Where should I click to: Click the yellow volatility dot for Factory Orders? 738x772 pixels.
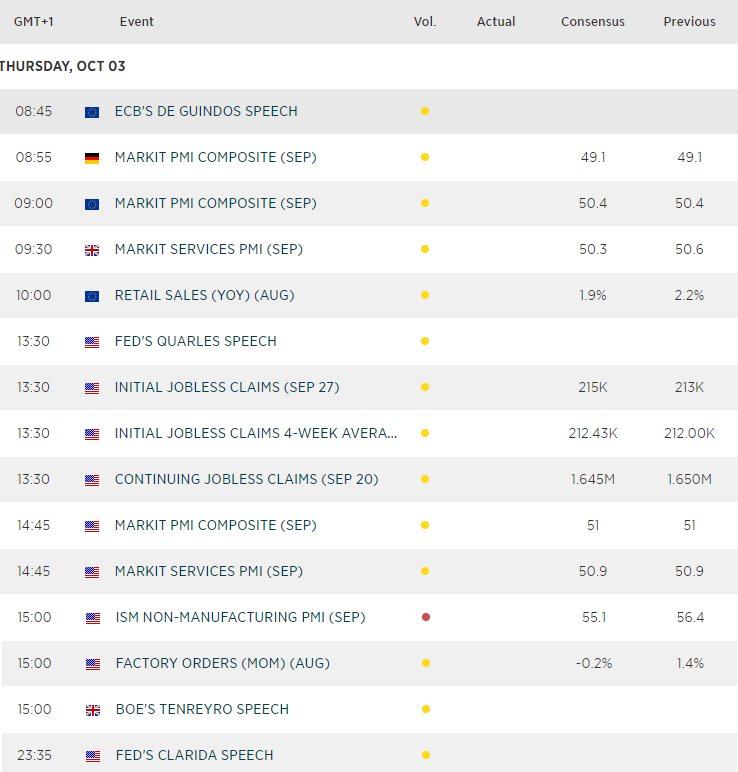pos(425,663)
